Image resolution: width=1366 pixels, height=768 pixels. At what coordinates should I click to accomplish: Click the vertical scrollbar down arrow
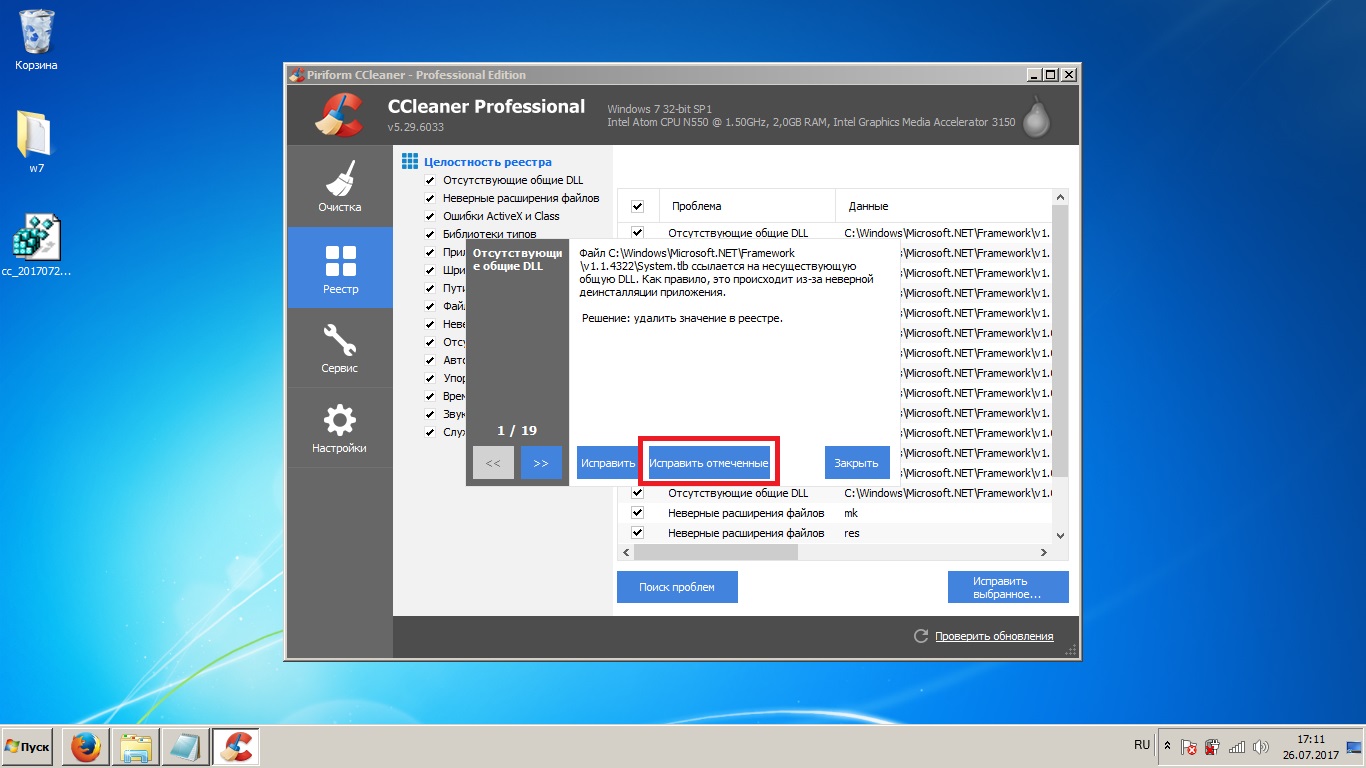pos(1061,536)
